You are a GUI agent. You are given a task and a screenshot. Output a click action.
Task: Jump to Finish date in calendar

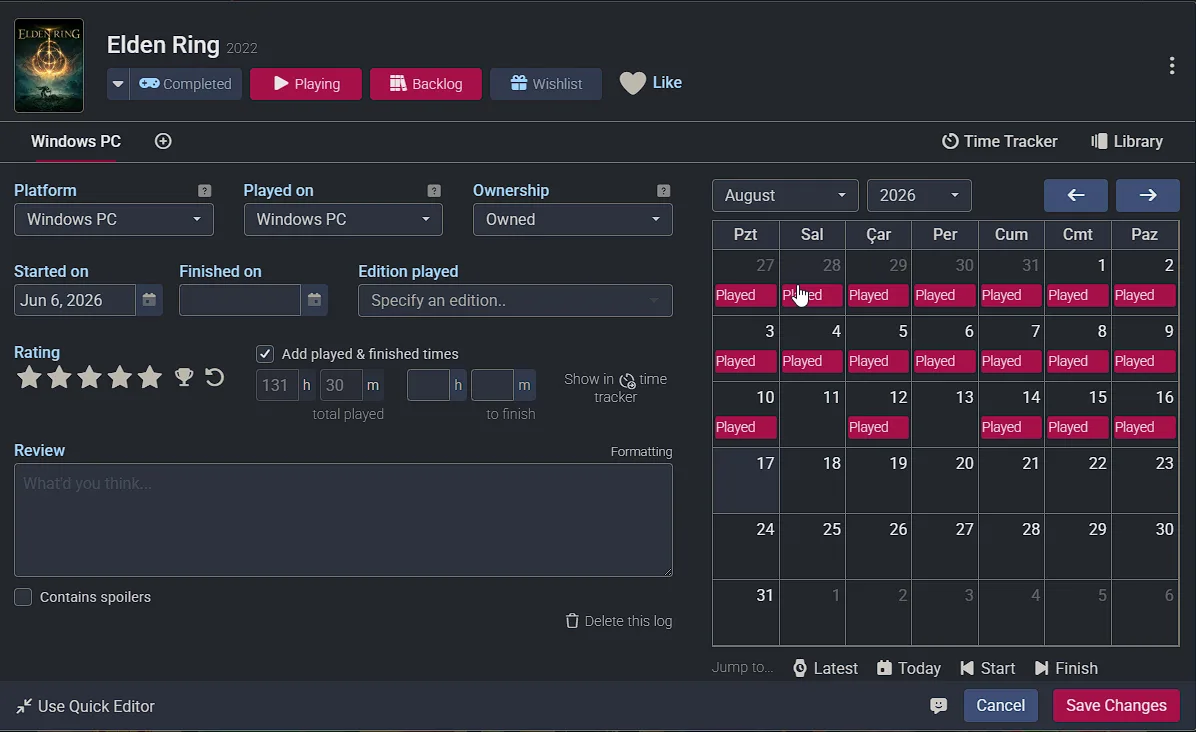pos(1066,668)
